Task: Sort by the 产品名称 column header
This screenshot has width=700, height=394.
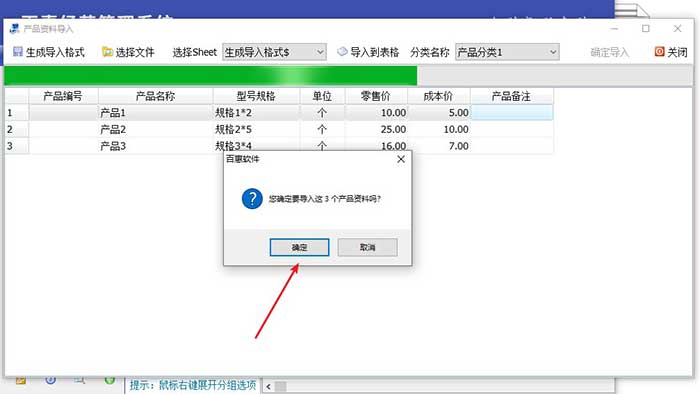Action: (x=155, y=96)
